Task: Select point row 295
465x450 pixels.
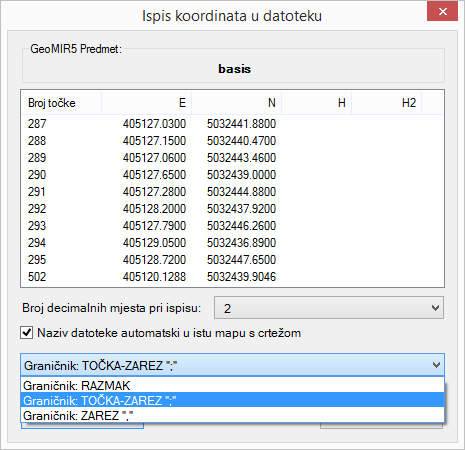Action: tap(232, 260)
